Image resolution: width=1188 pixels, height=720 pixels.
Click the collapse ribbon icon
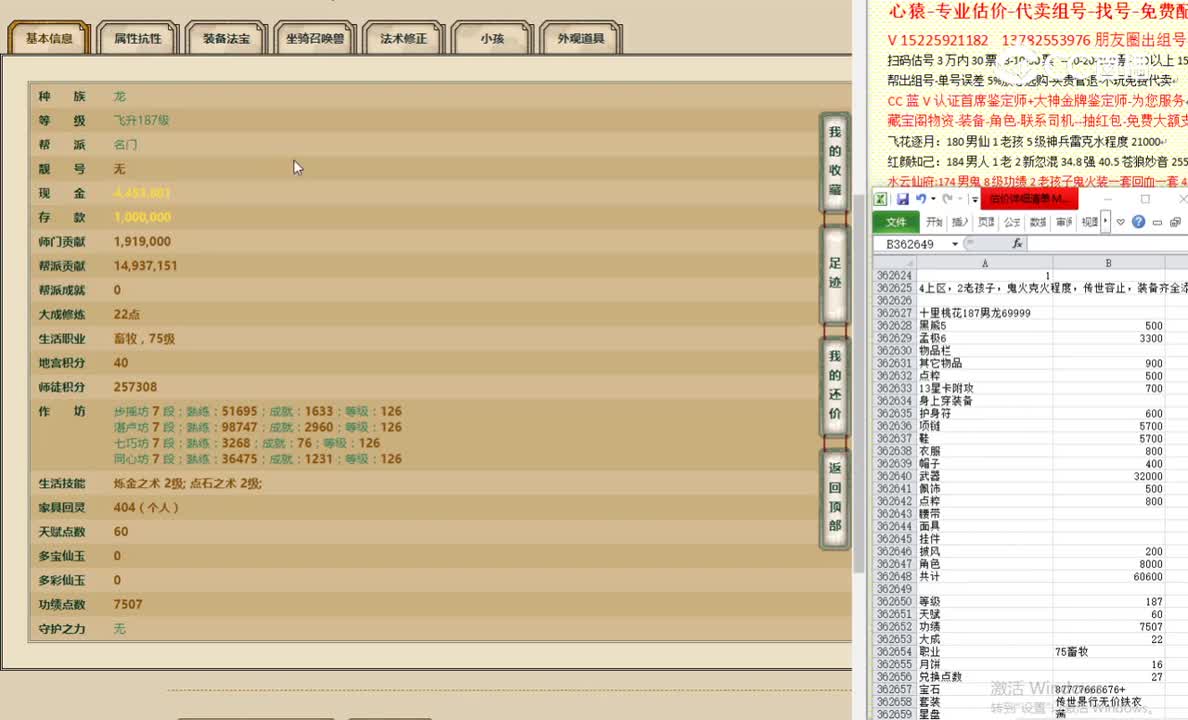1157,222
